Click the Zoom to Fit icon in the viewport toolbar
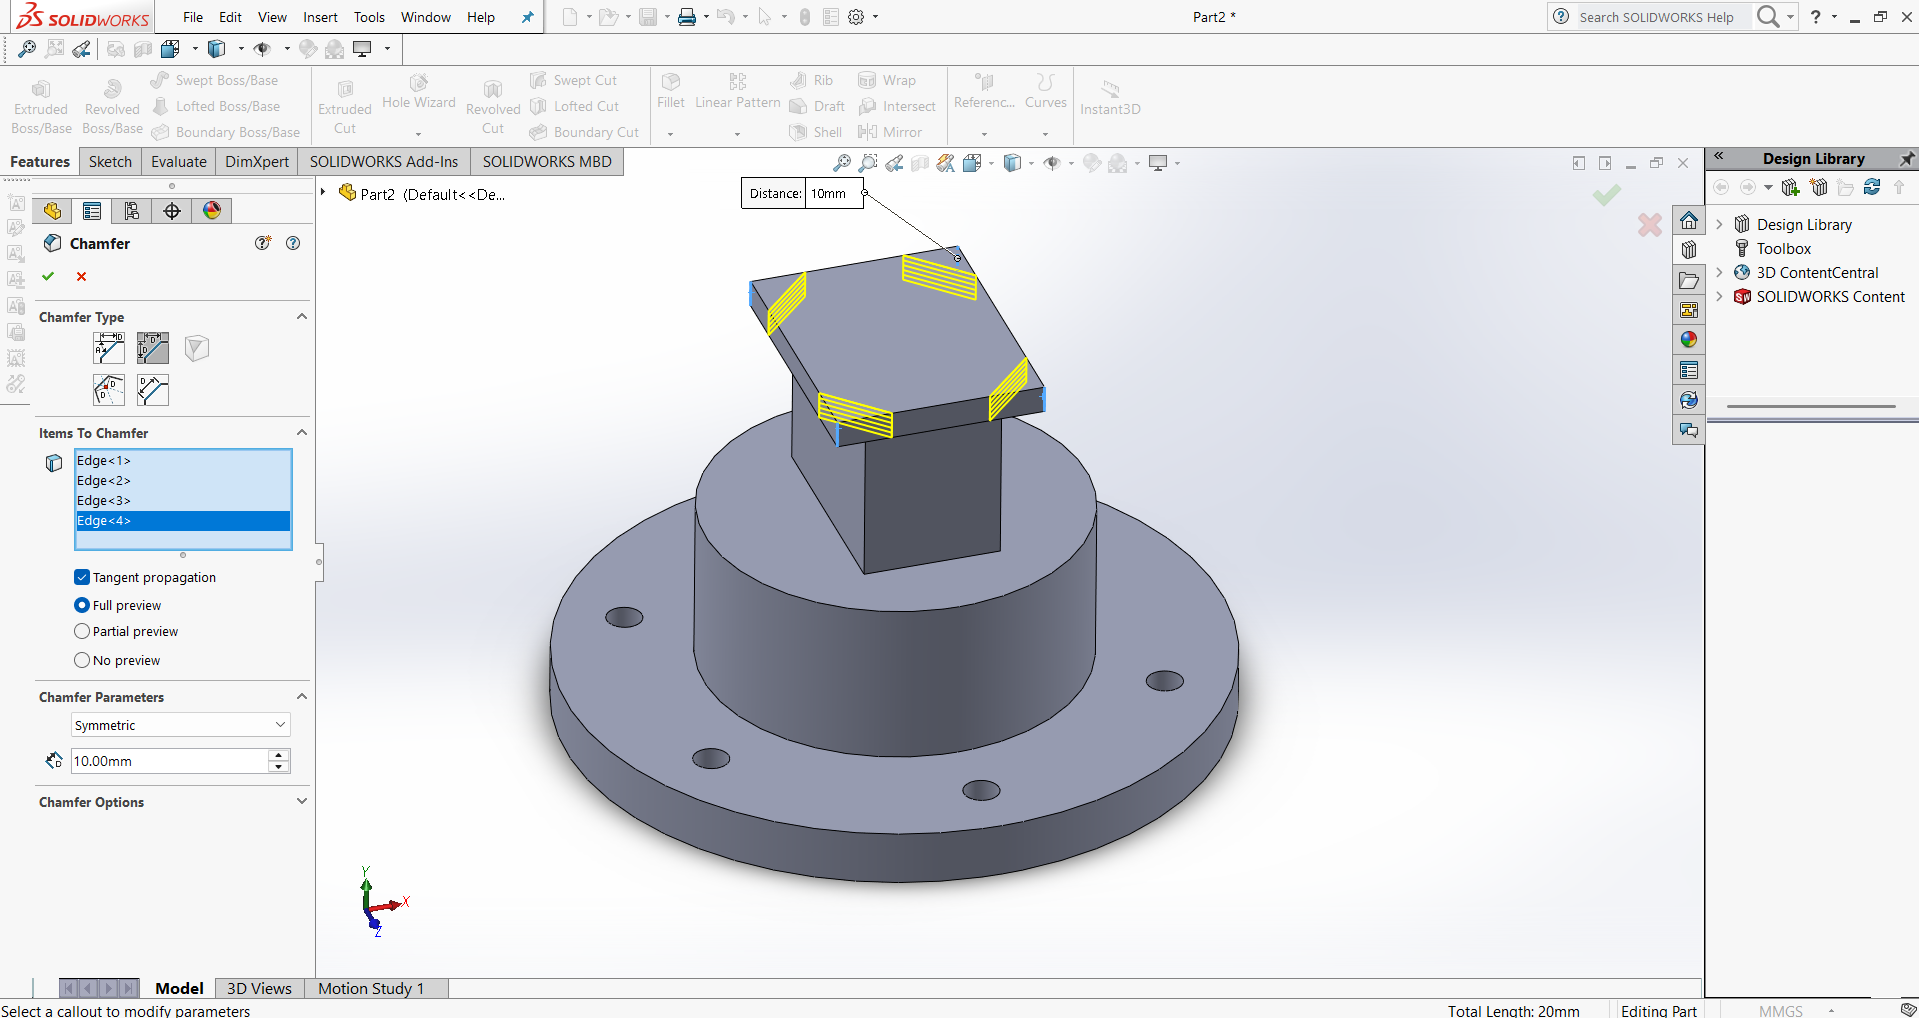 pyautogui.click(x=842, y=163)
